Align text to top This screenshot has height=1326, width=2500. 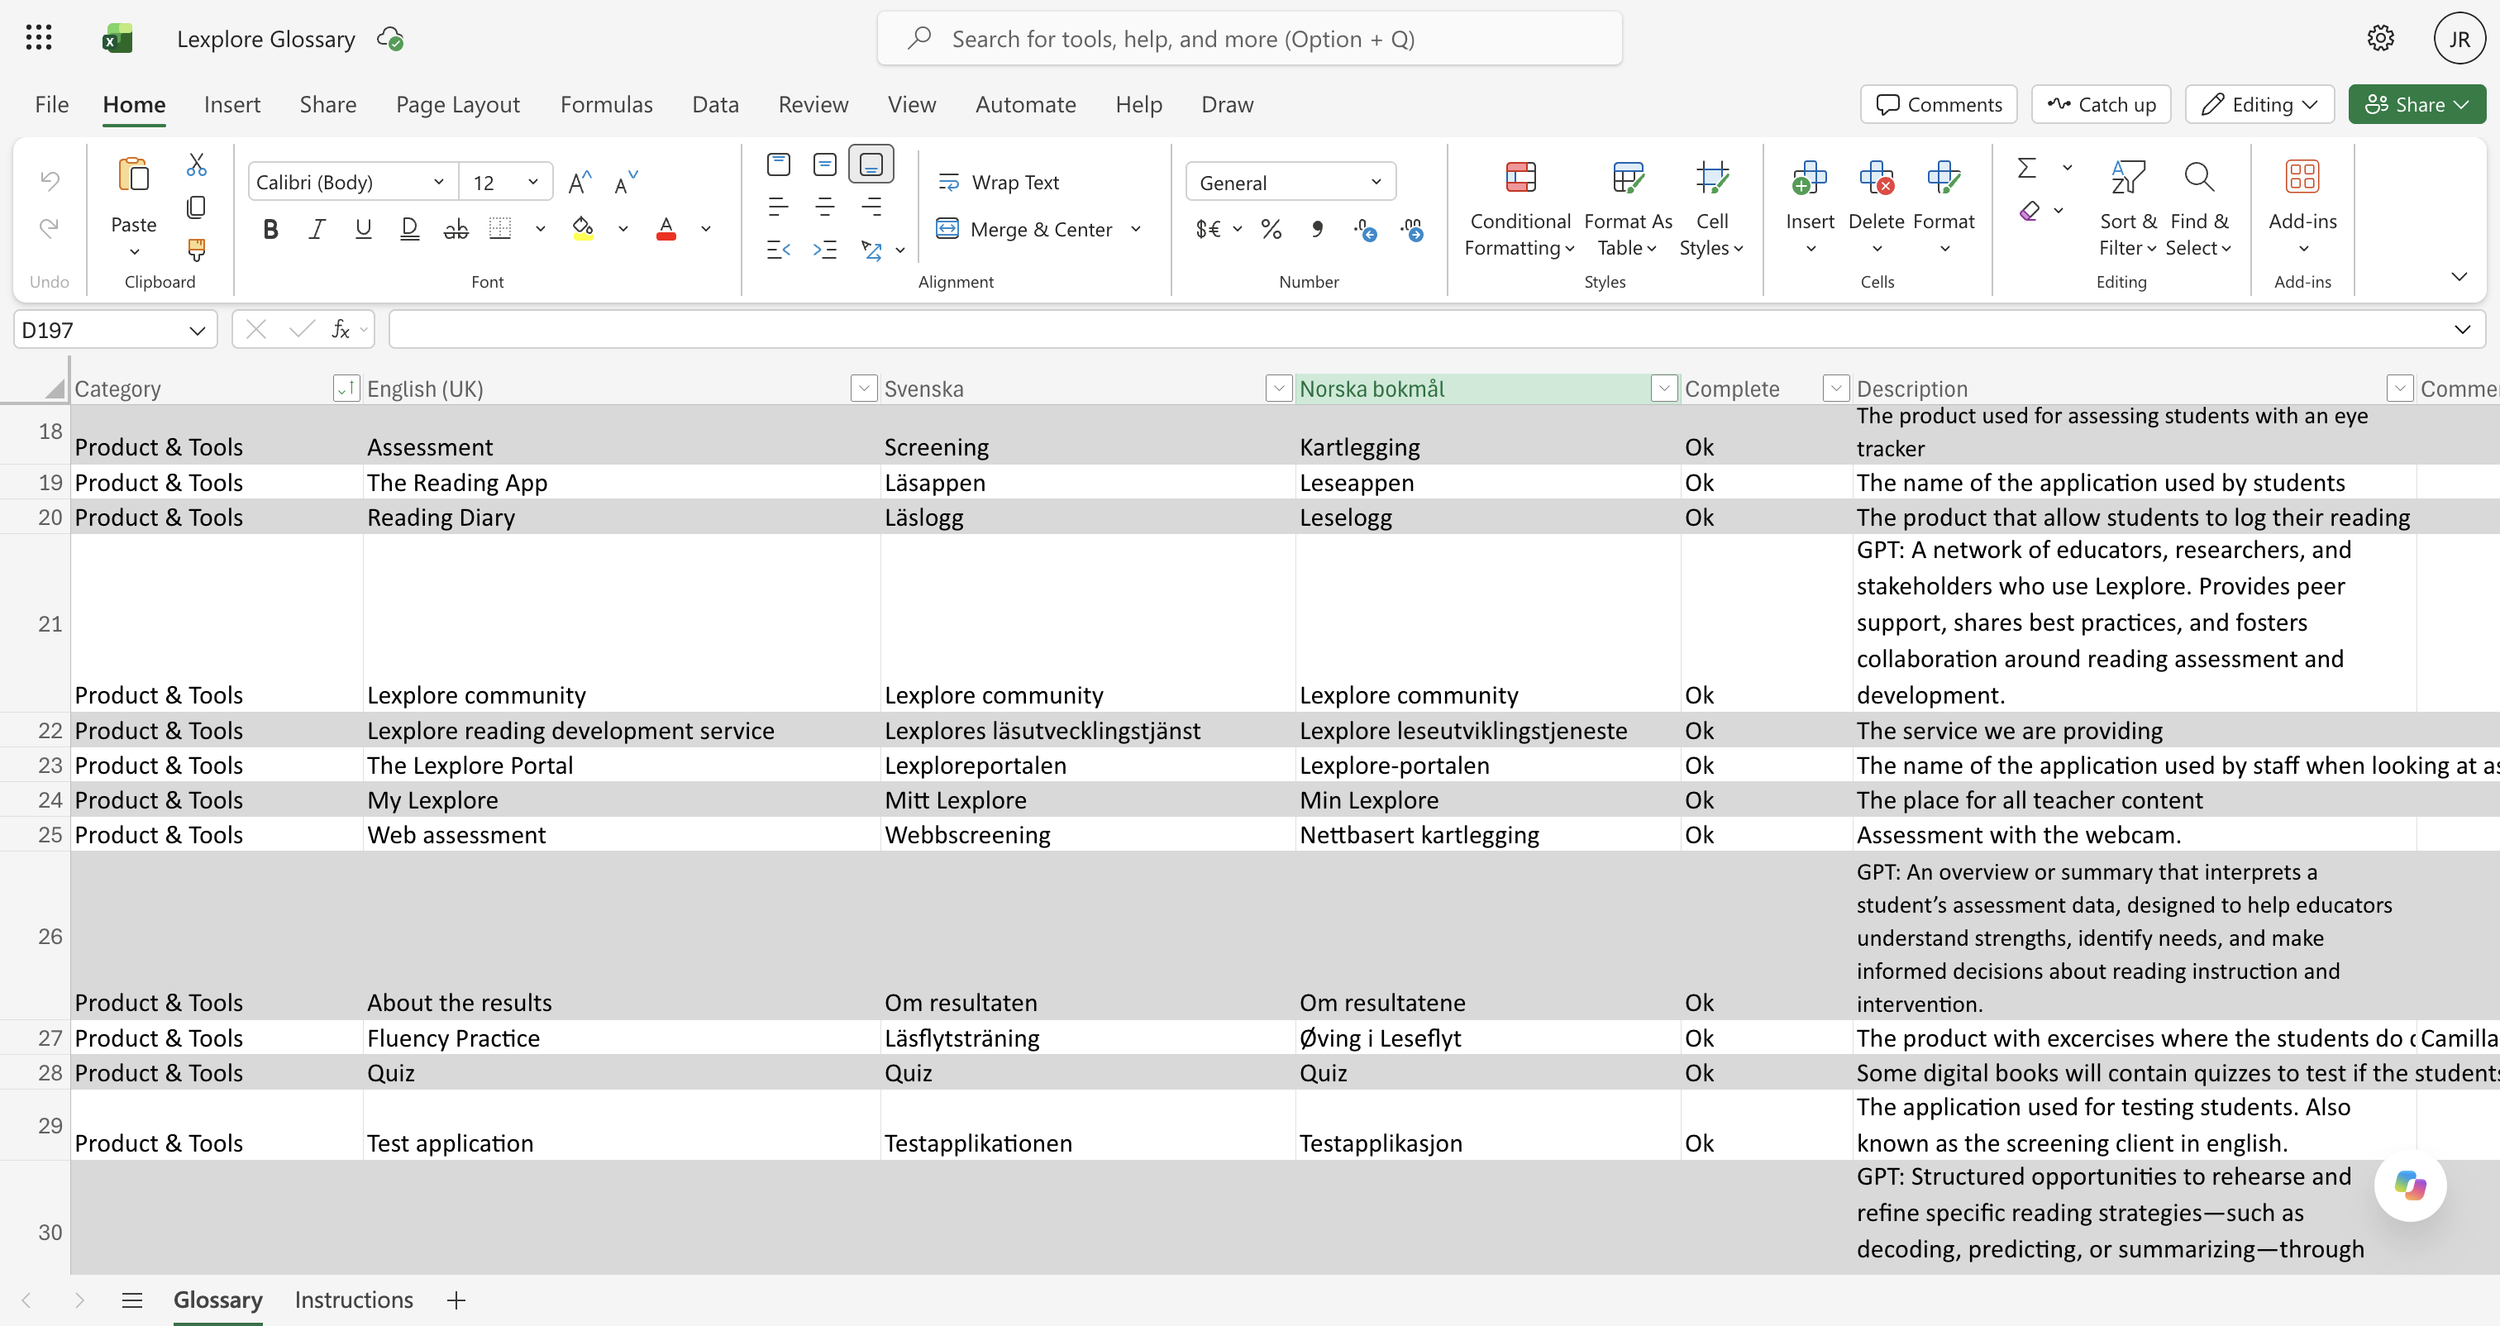pos(778,164)
